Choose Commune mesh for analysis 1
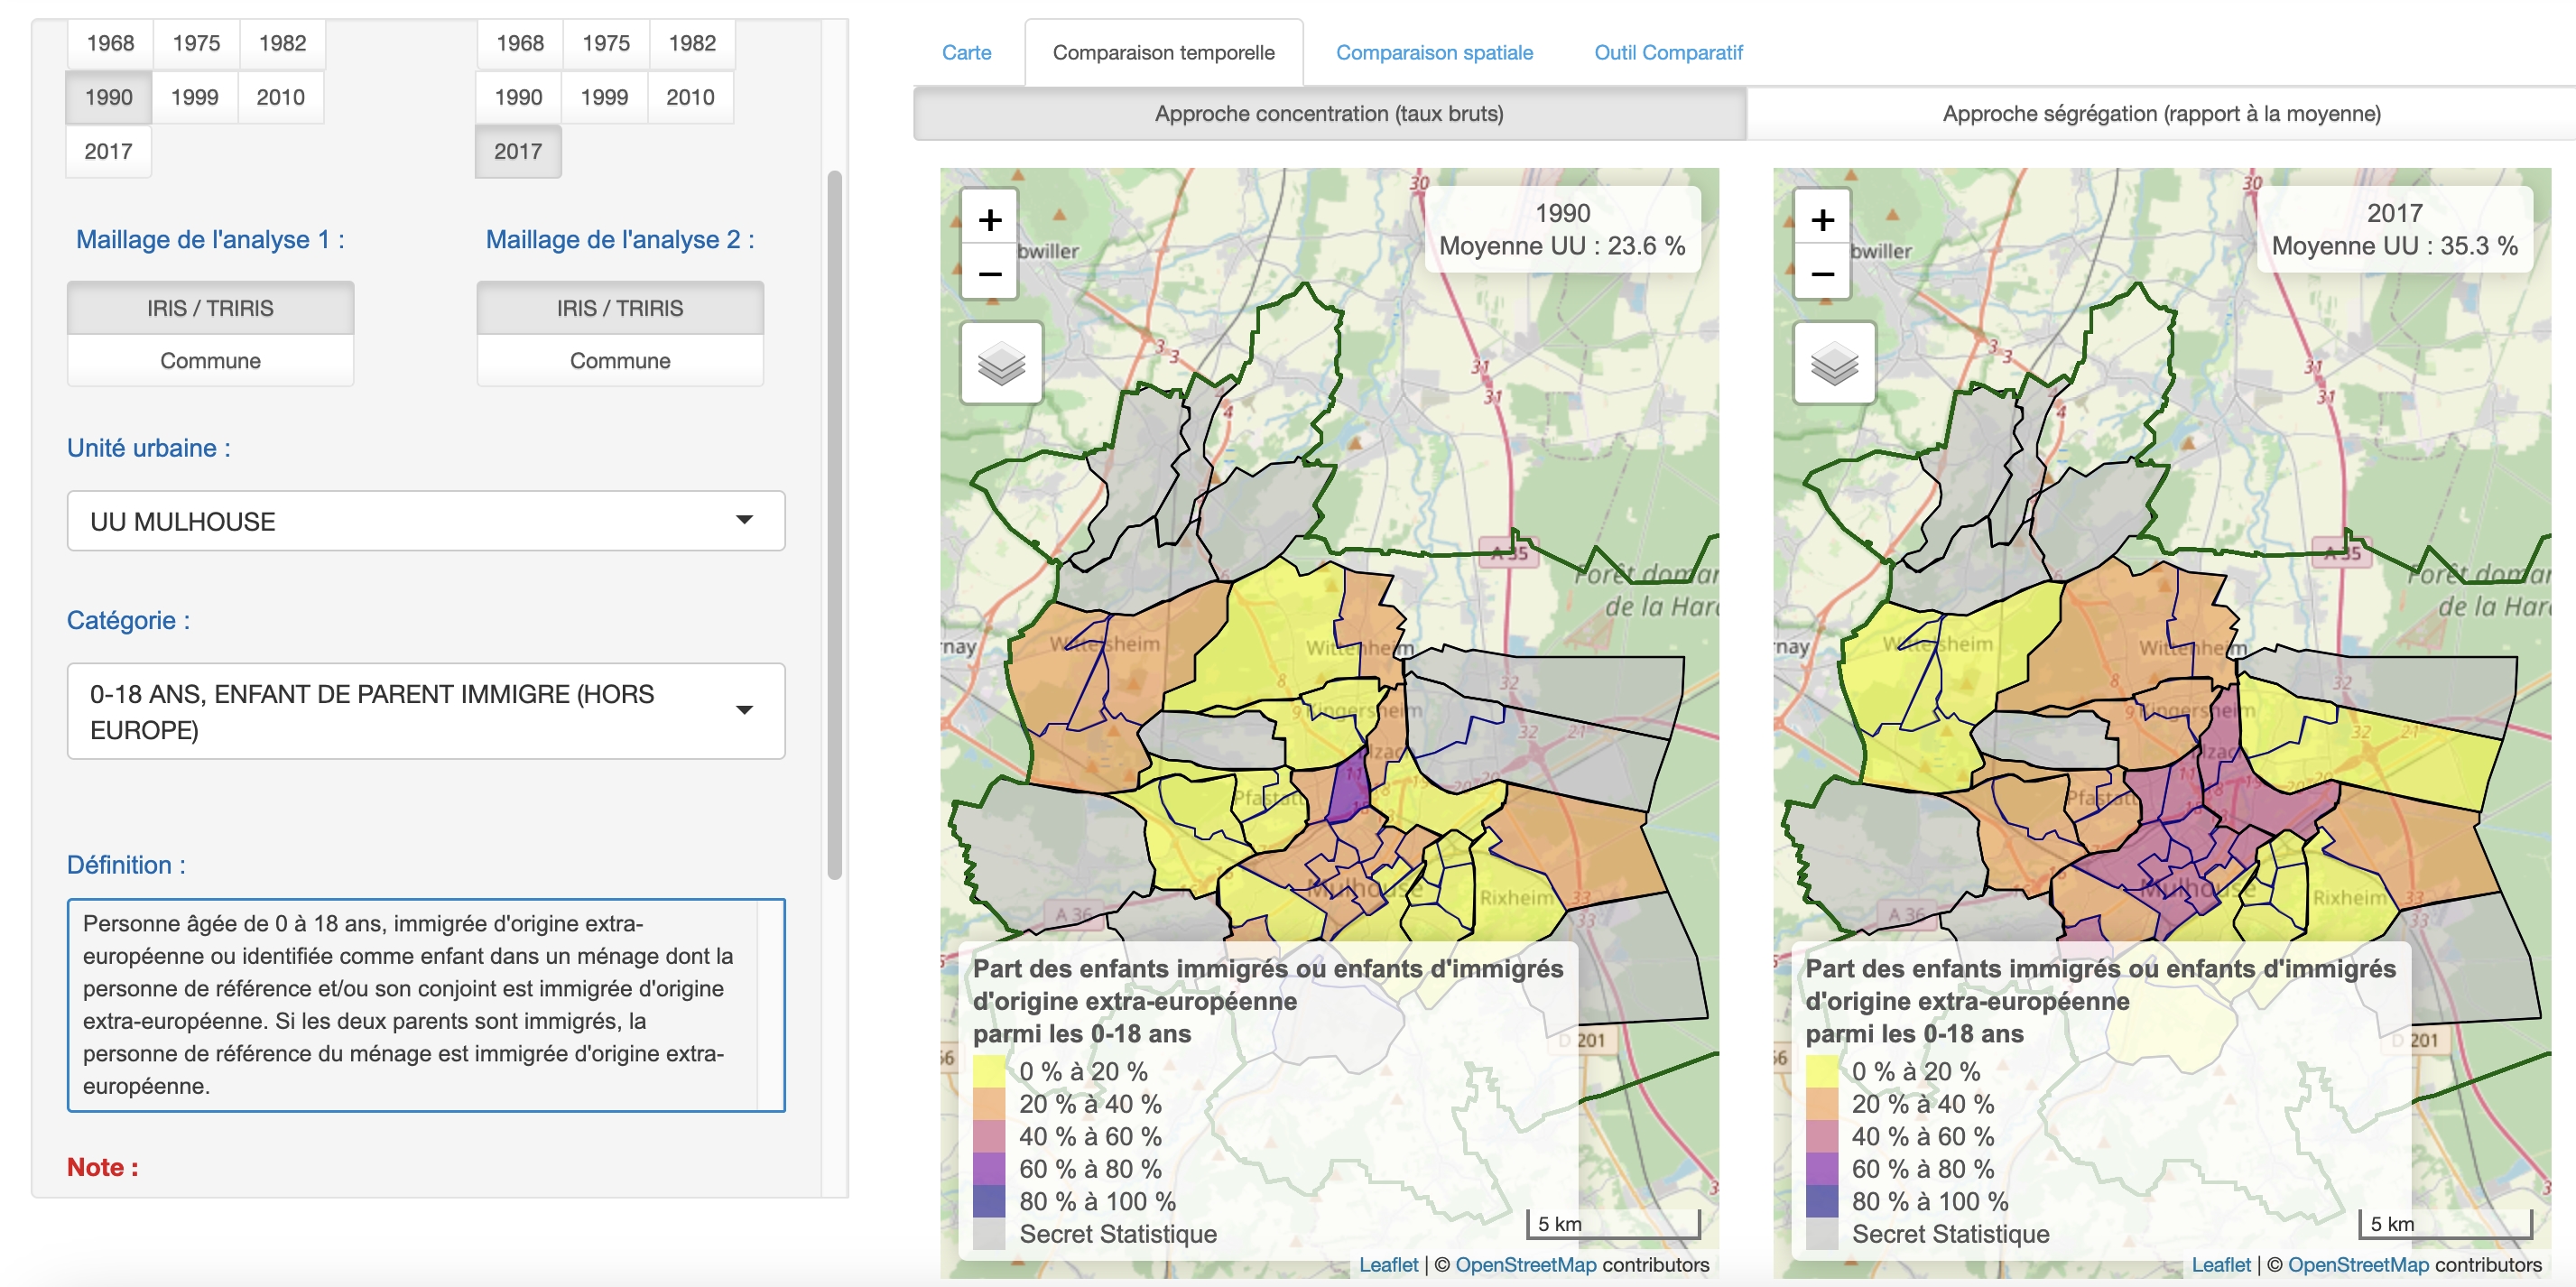The image size is (2576, 1287). [210, 360]
